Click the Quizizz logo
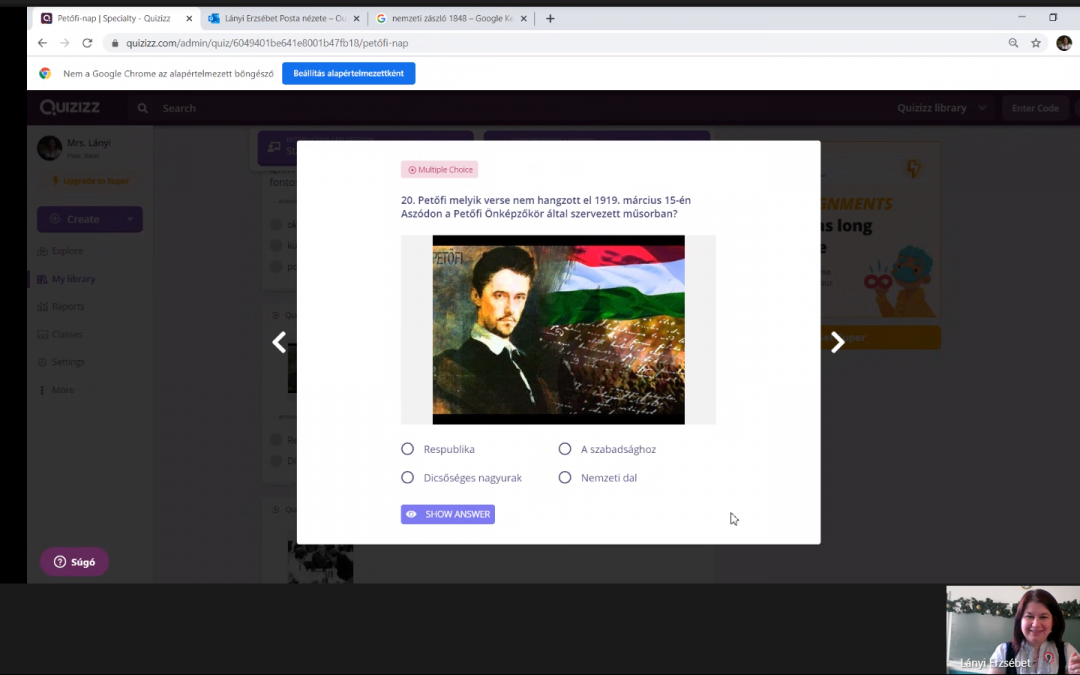Image resolution: width=1080 pixels, height=675 pixels. 70,107
